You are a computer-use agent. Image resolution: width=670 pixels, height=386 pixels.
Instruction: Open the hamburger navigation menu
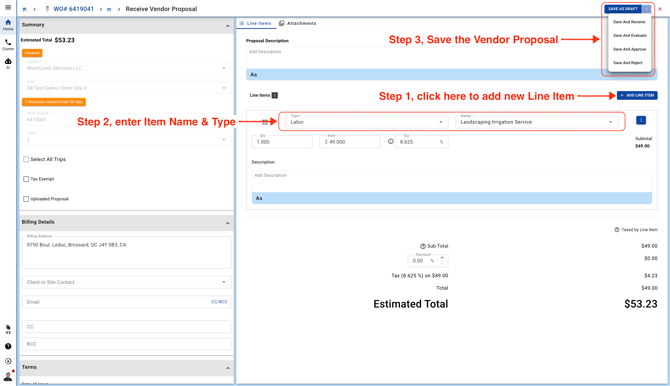[8, 7]
